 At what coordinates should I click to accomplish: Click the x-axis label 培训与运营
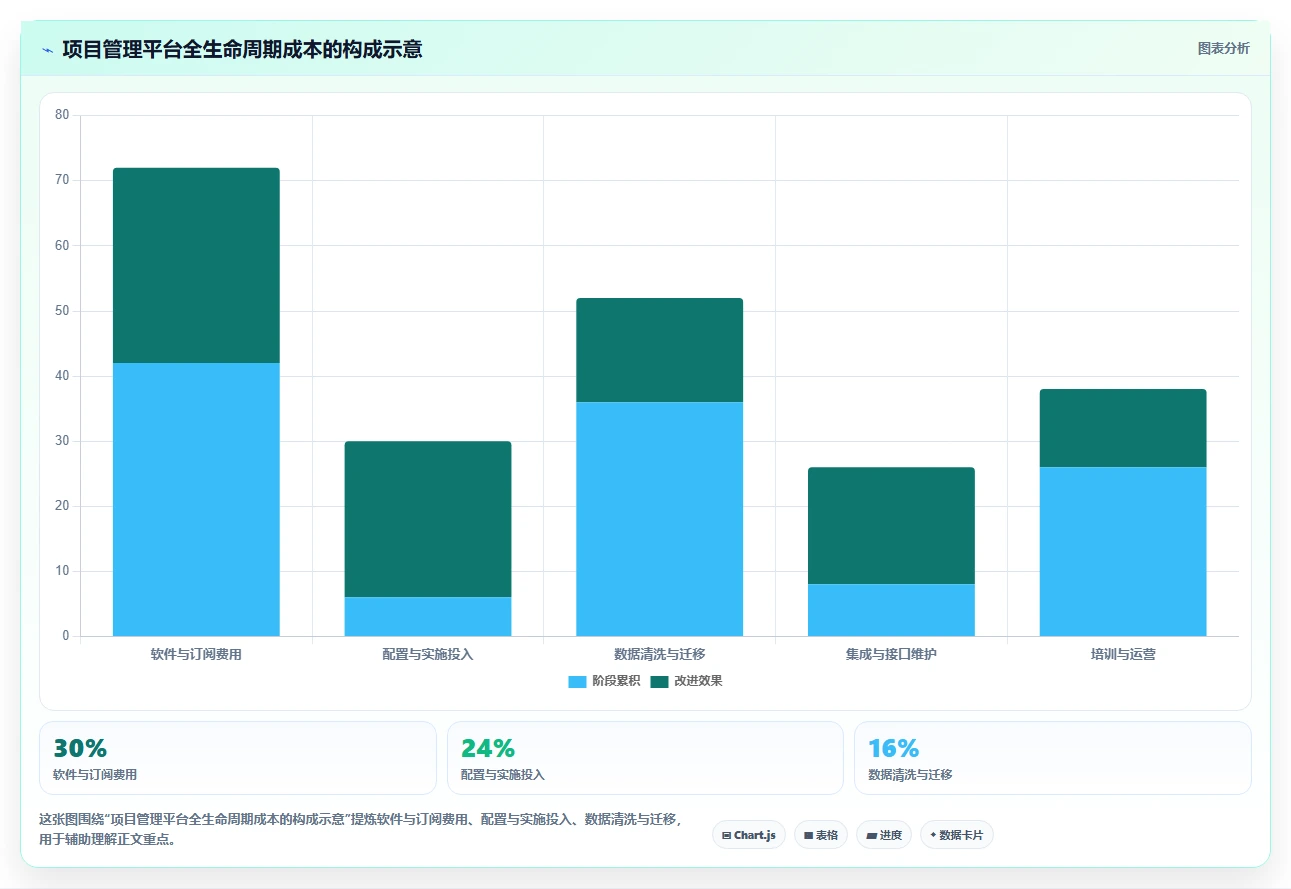tap(1123, 655)
